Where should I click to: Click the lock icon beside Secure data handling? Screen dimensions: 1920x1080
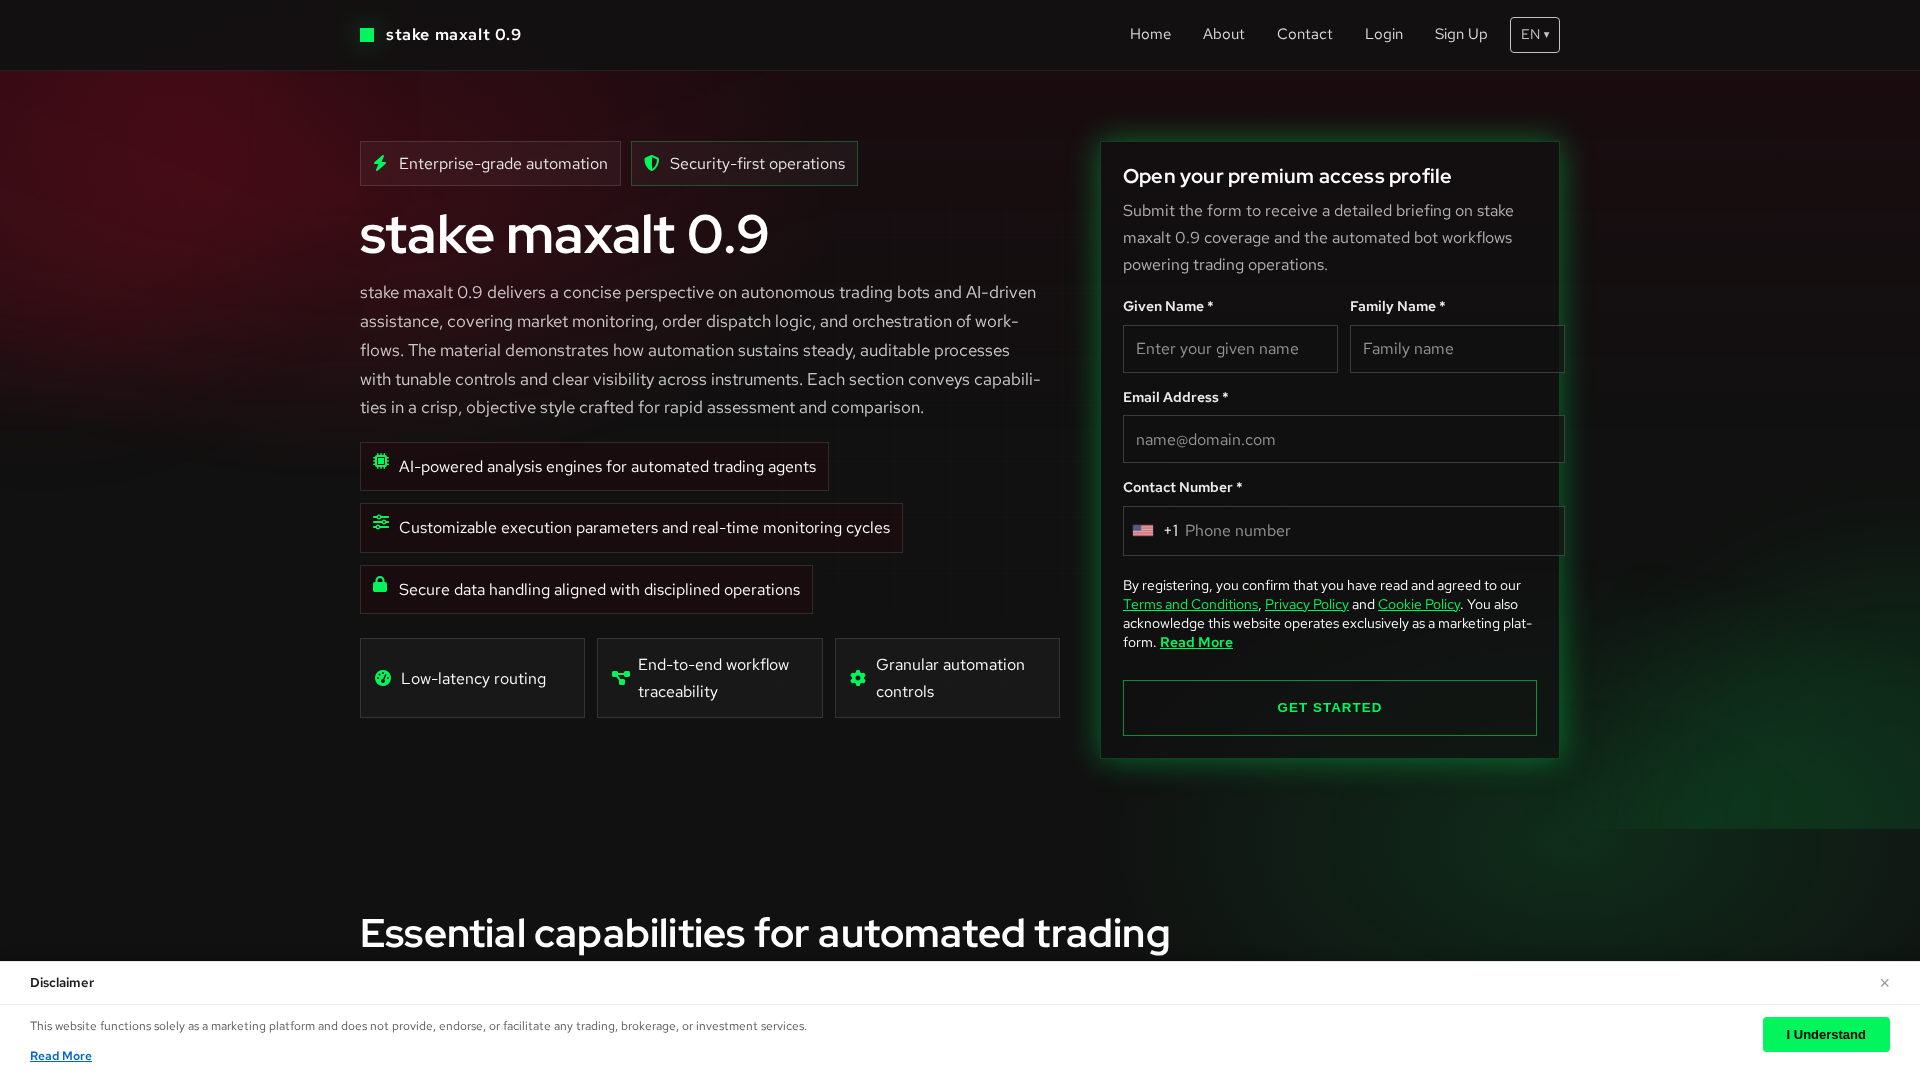point(380,584)
